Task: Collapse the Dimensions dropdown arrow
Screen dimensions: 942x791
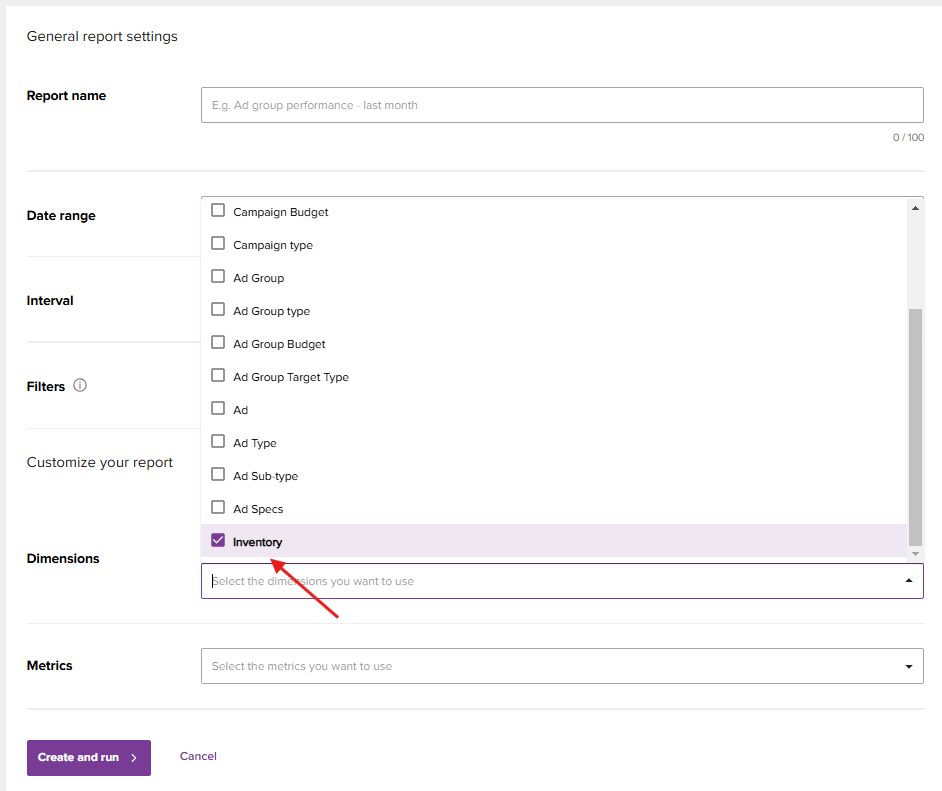Action: pos(908,581)
